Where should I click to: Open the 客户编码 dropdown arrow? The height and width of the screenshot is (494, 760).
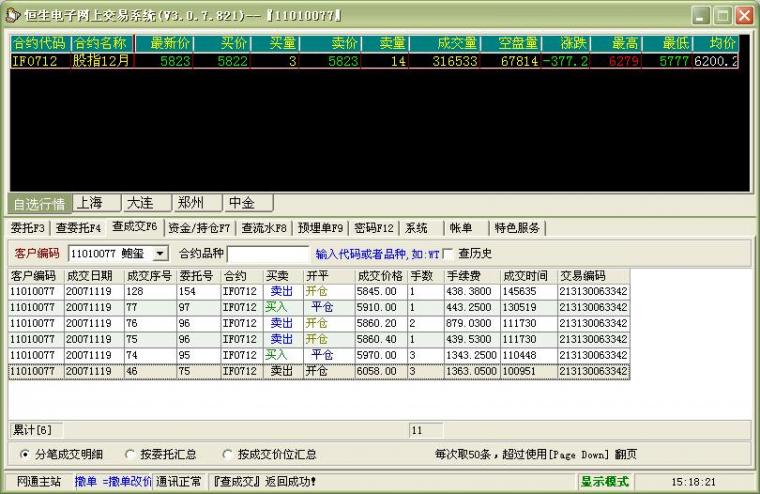(x=160, y=254)
